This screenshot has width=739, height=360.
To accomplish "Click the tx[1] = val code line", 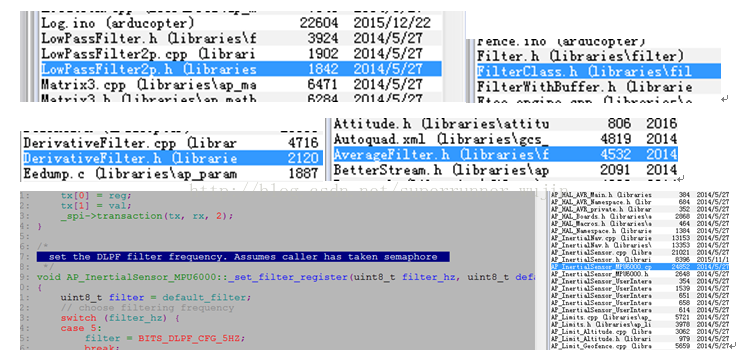I will pos(97,205).
